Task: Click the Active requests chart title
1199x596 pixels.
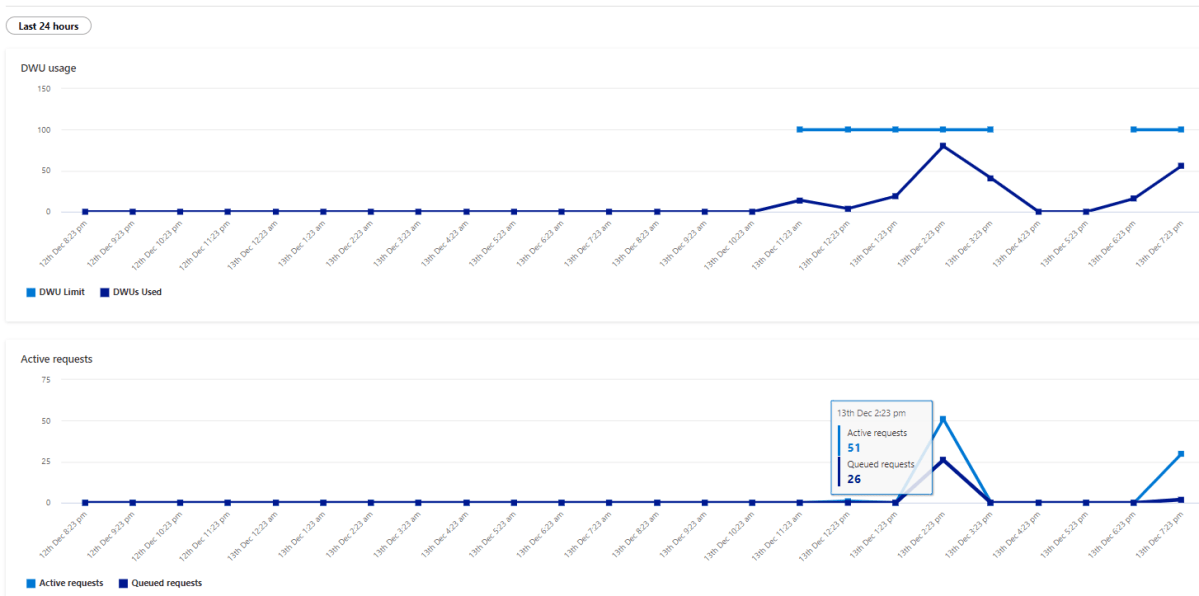Action: click(57, 359)
